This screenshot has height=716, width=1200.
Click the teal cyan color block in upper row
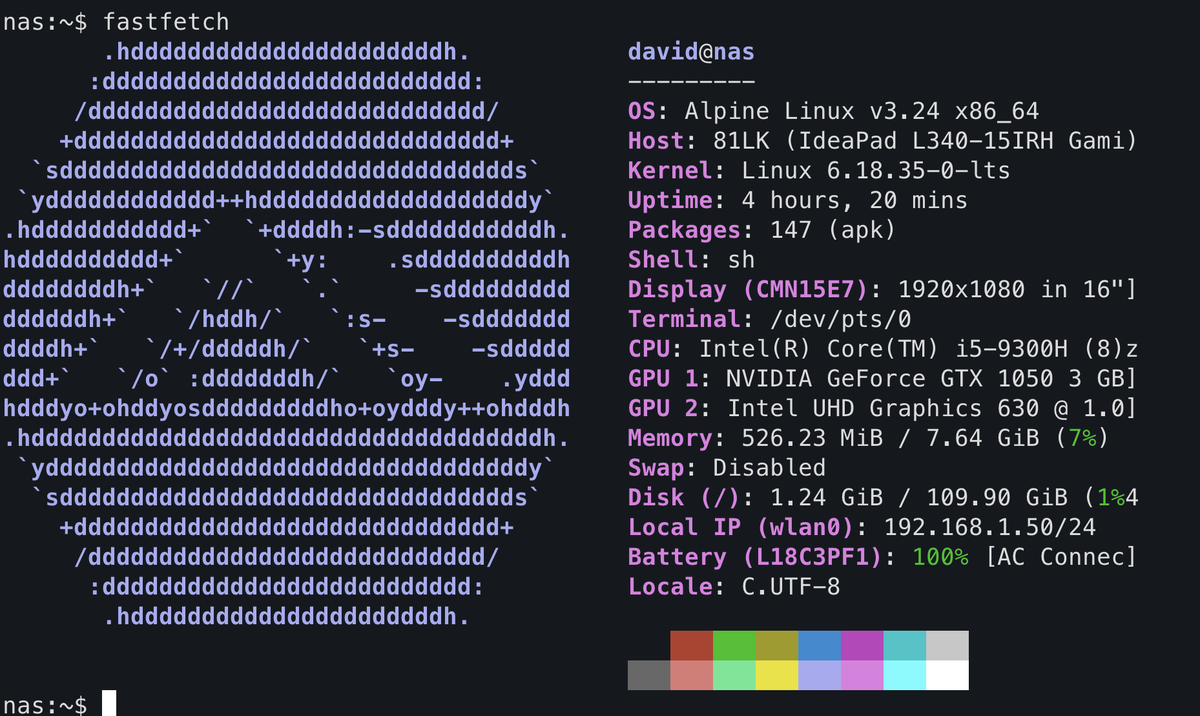pyautogui.click(x=905, y=645)
